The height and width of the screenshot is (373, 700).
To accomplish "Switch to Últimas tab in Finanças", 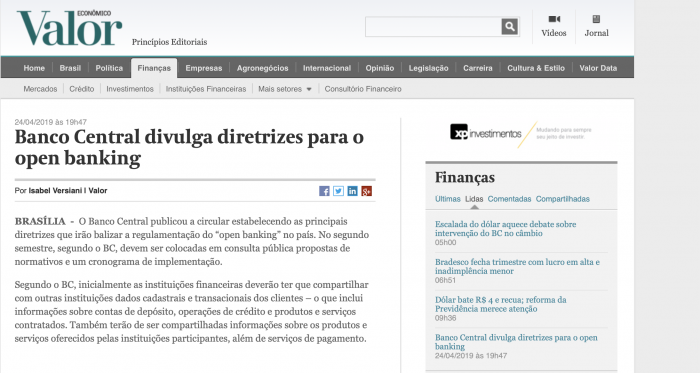I will (x=448, y=199).
